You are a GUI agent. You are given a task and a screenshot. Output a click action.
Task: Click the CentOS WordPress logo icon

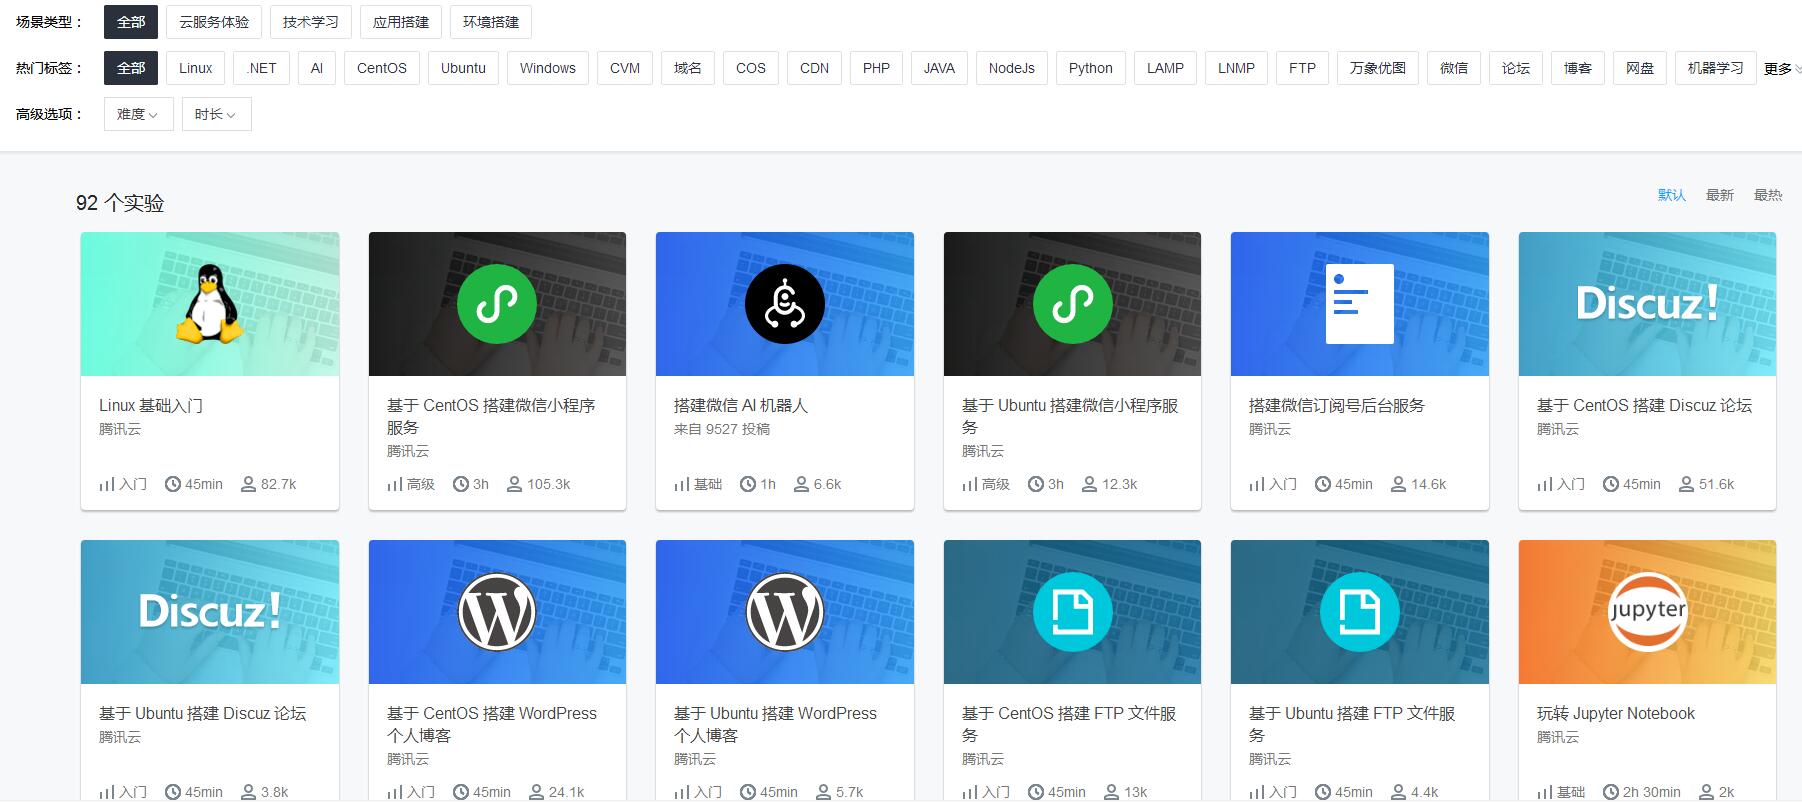pyautogui.click(x=497, y=612)
